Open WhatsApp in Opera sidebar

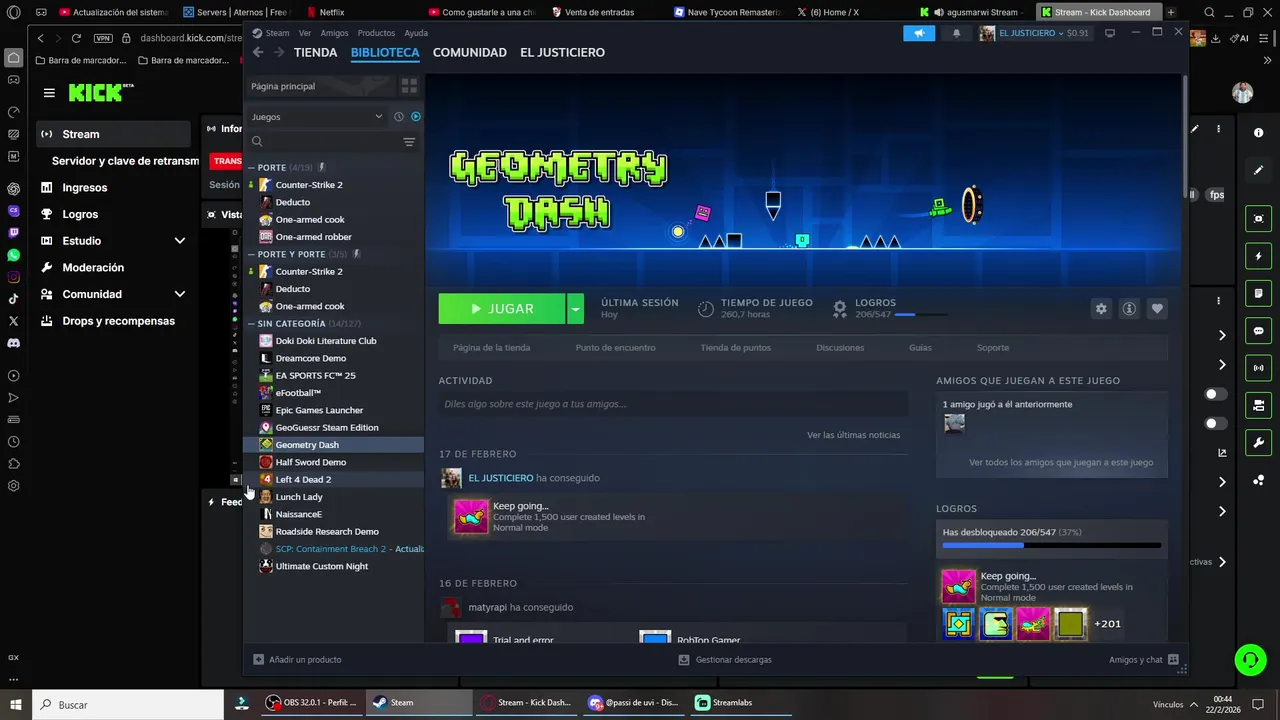point(13,255)
